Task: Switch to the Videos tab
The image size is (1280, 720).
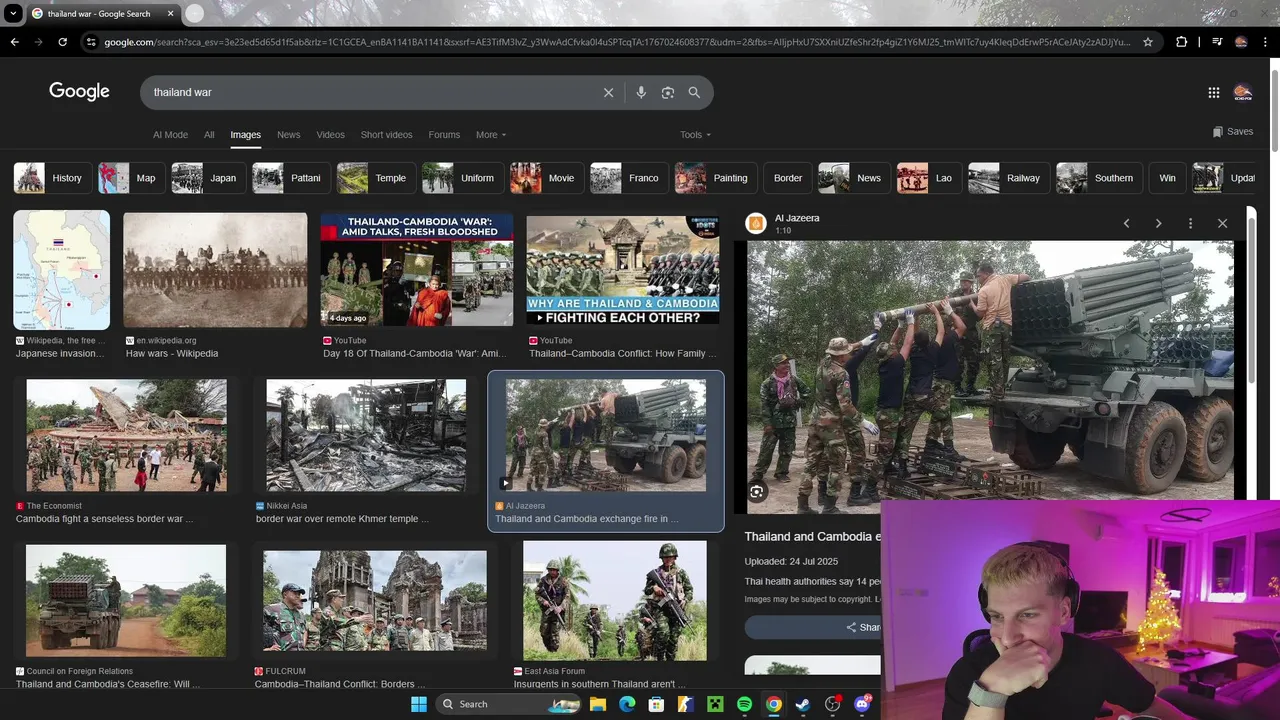Action: click(330, 135)
